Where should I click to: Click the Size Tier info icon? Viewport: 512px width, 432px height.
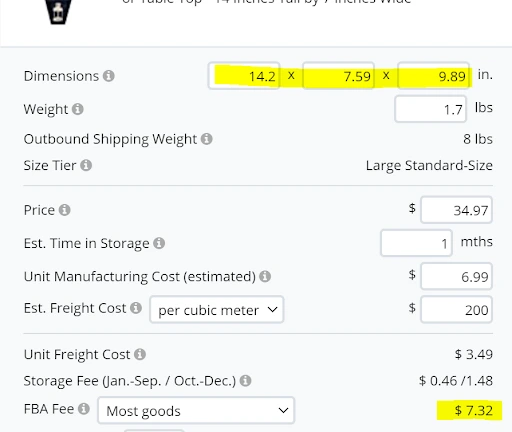pyautogui.click(x=86, y=165)
